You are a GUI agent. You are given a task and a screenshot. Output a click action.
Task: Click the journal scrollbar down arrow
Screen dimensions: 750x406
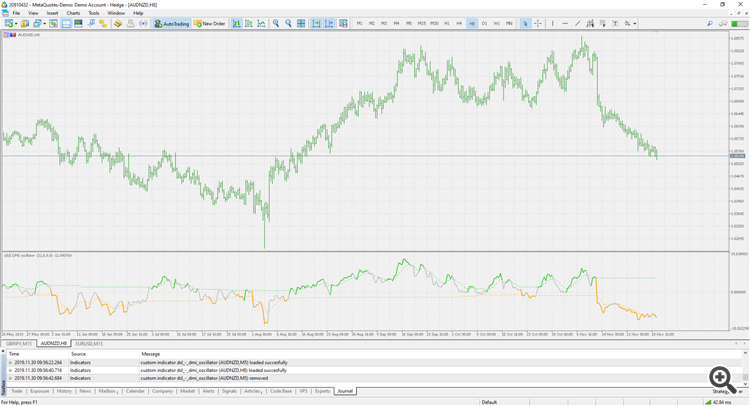click(x=745, y=384)
